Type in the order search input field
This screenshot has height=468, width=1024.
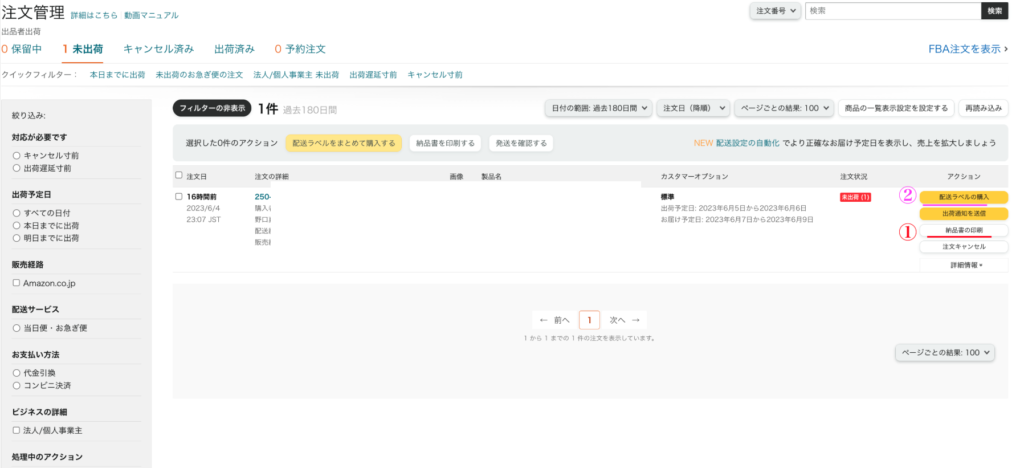891,10
